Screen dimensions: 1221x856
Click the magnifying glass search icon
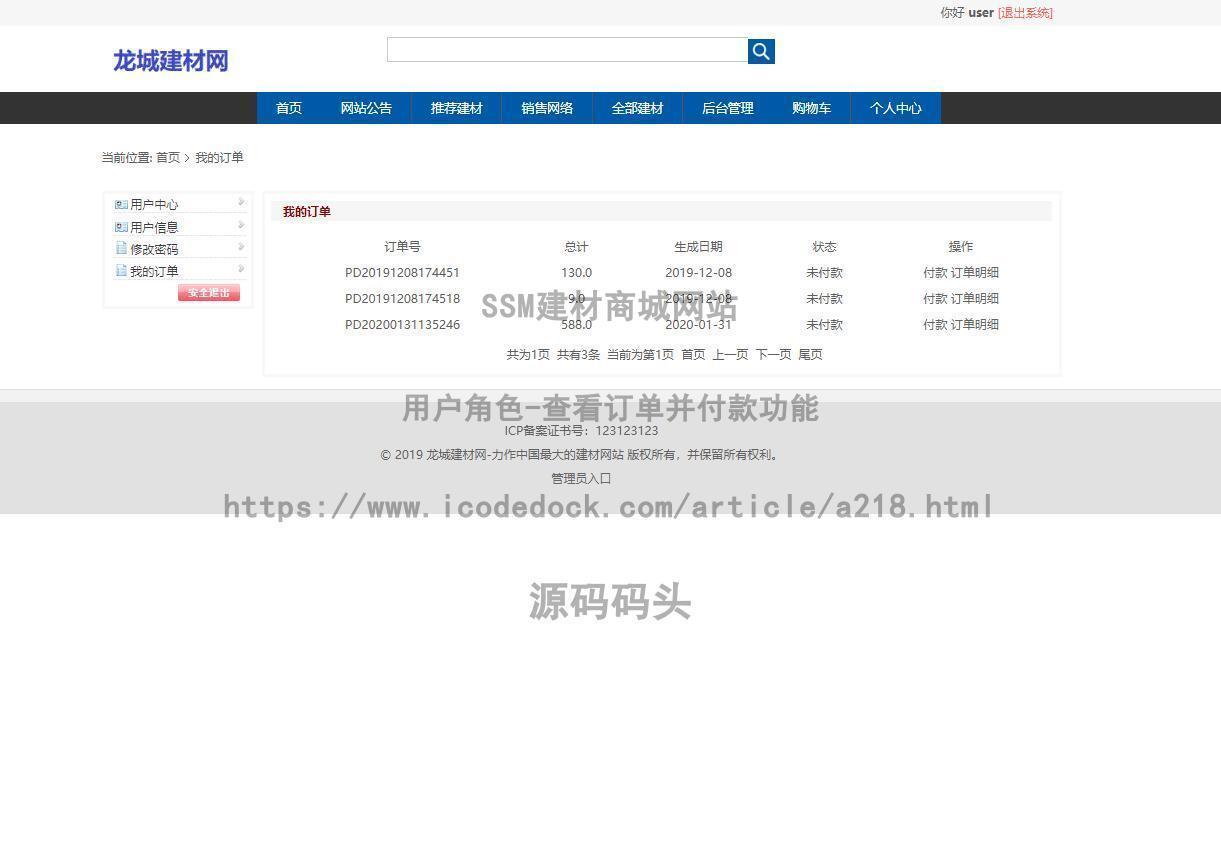(x=760, y=51)
